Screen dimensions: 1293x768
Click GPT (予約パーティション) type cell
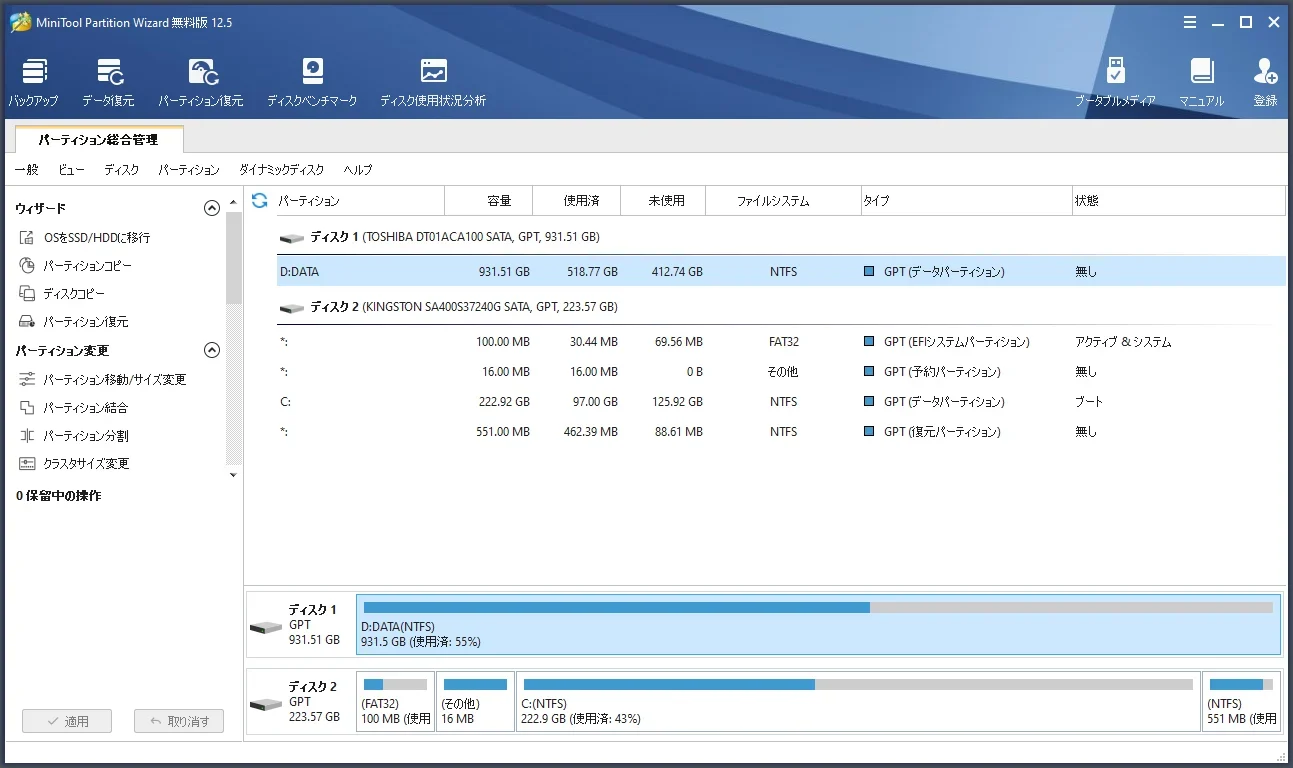click(942, 372)
